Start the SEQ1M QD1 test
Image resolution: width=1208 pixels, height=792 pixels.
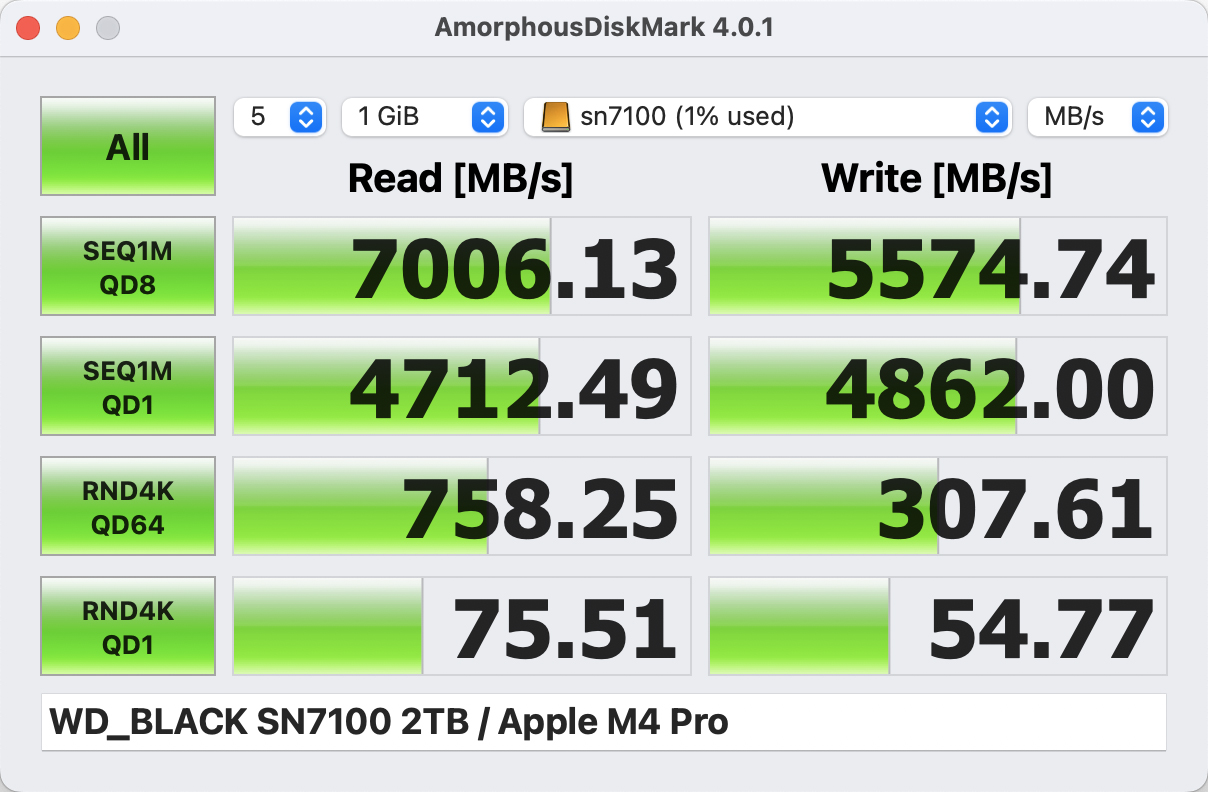(128, 386)
